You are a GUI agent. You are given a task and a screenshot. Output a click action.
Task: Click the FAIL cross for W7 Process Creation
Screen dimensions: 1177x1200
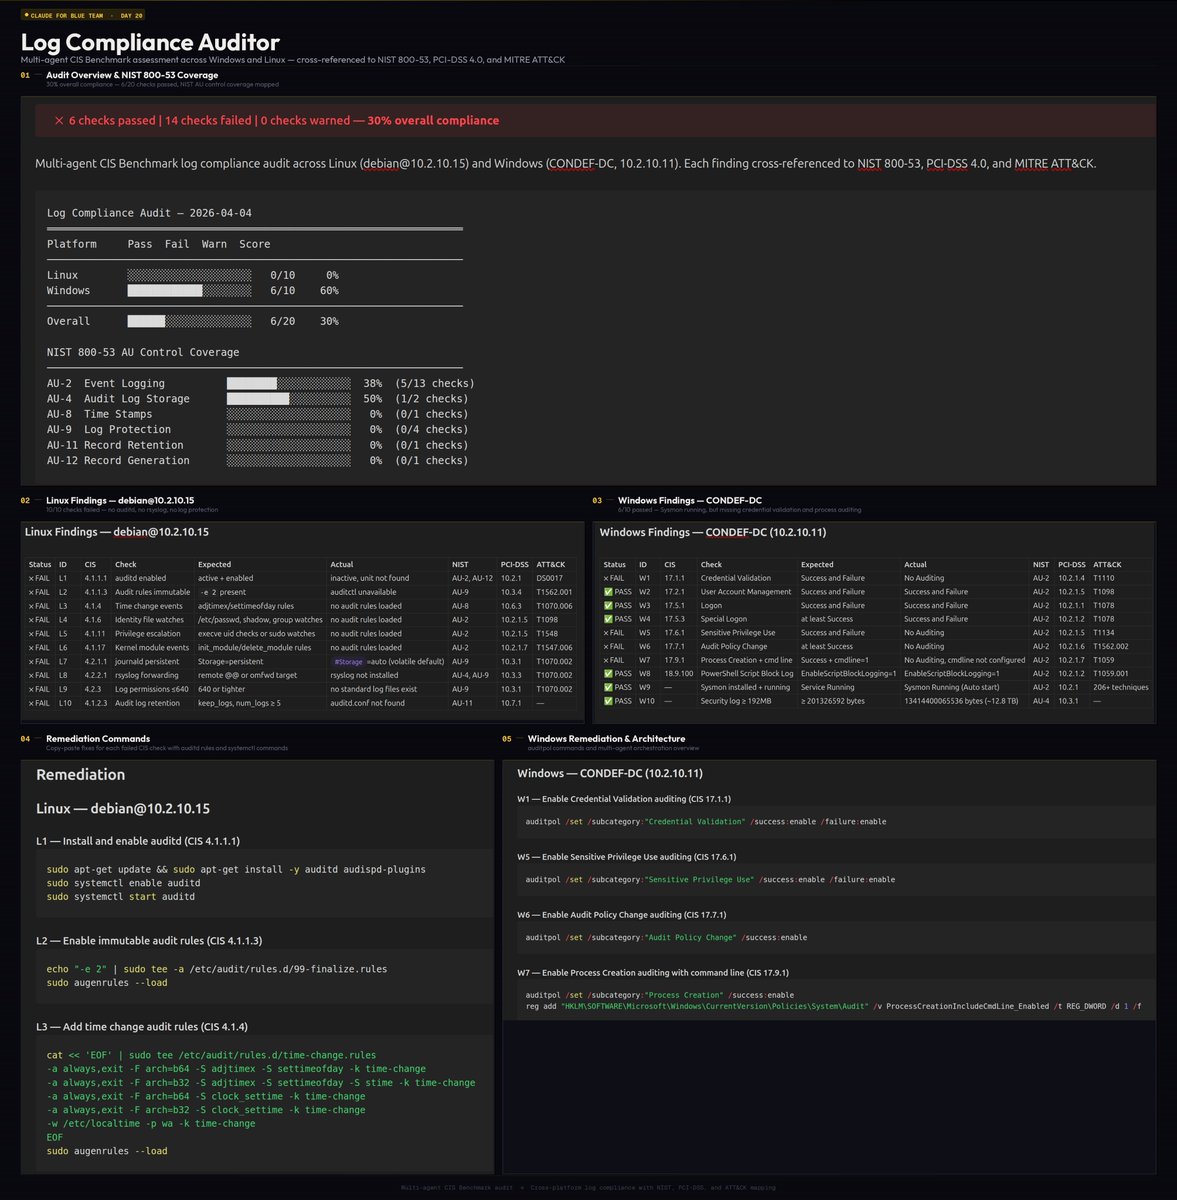[x=607, y=660]
